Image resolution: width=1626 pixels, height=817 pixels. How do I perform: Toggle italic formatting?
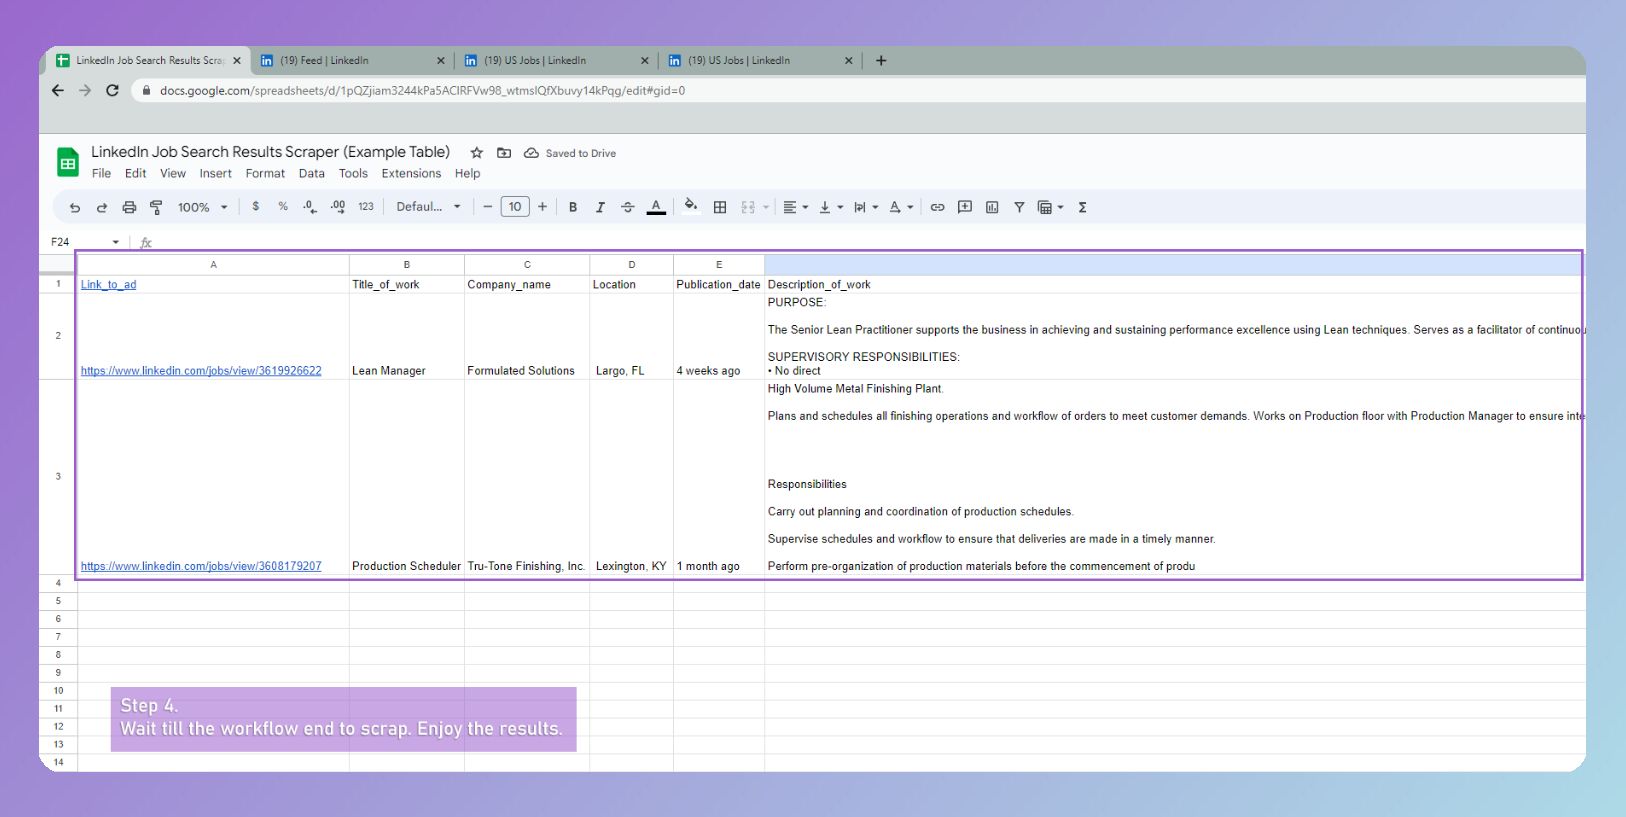pyautogui.click(x=600, y=207)
